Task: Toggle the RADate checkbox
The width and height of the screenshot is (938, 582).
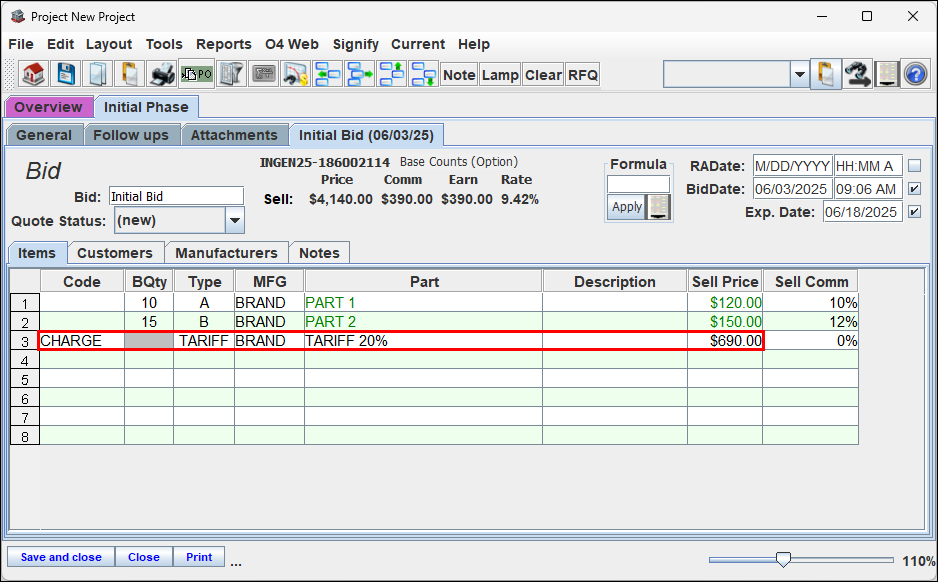Action: 914,166
